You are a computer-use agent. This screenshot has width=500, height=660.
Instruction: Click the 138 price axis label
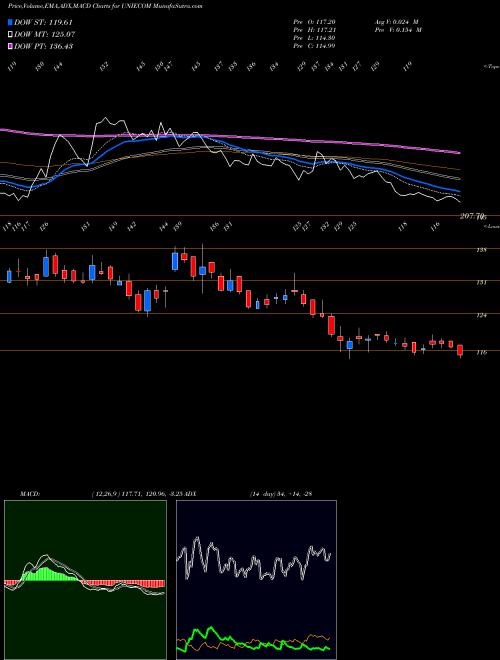pyautogui.click(x=481, y=250)
